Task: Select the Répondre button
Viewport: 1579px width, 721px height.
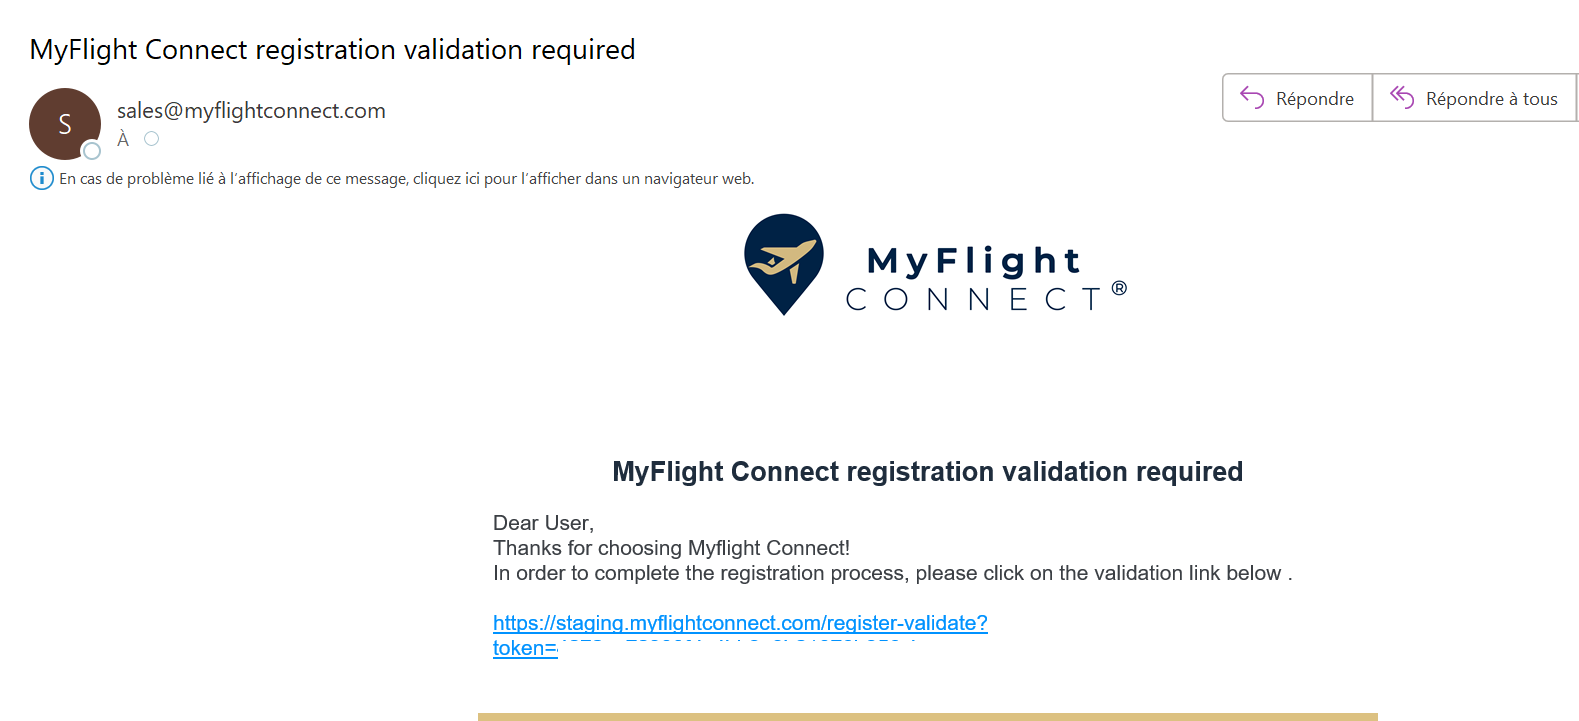Action: pos(1297,98)
